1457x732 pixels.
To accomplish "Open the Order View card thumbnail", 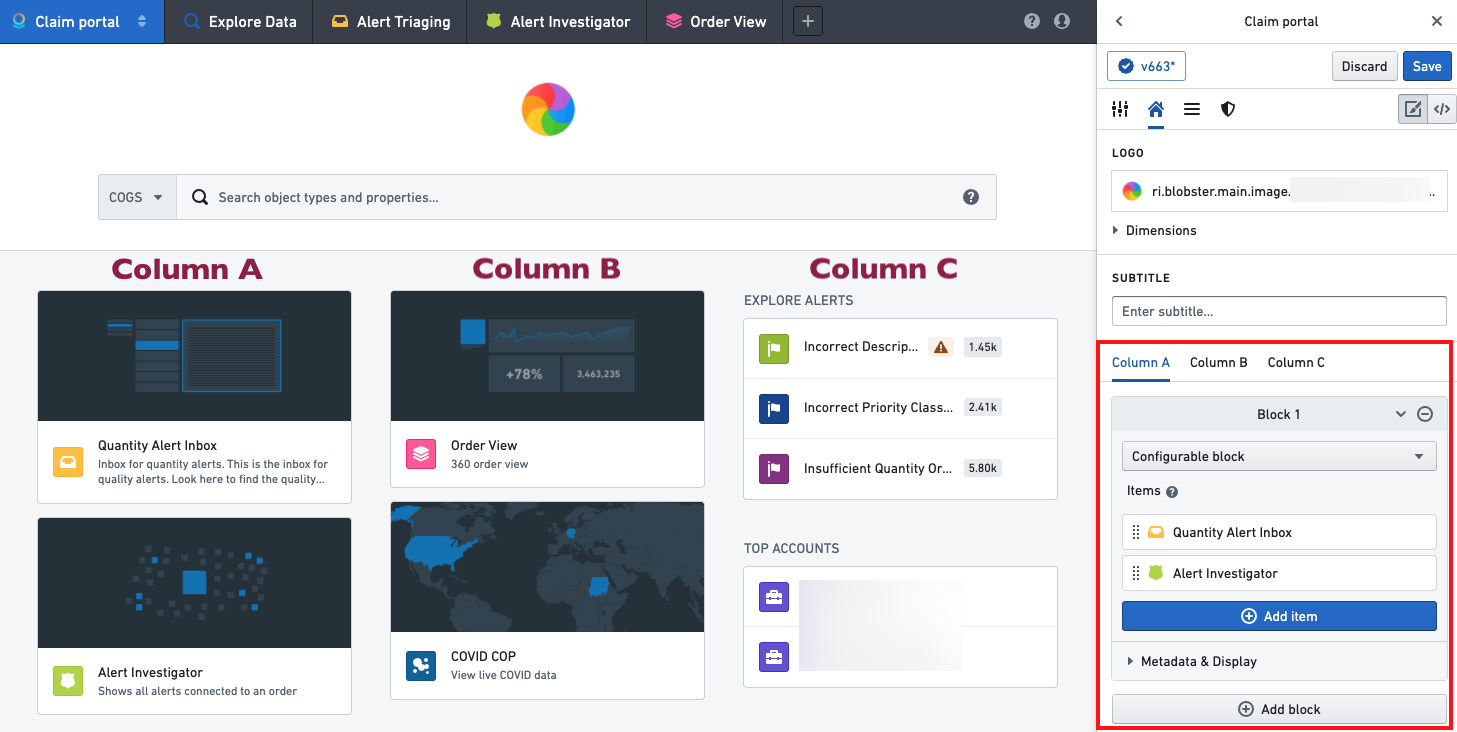I will click(x=547, y=356).
